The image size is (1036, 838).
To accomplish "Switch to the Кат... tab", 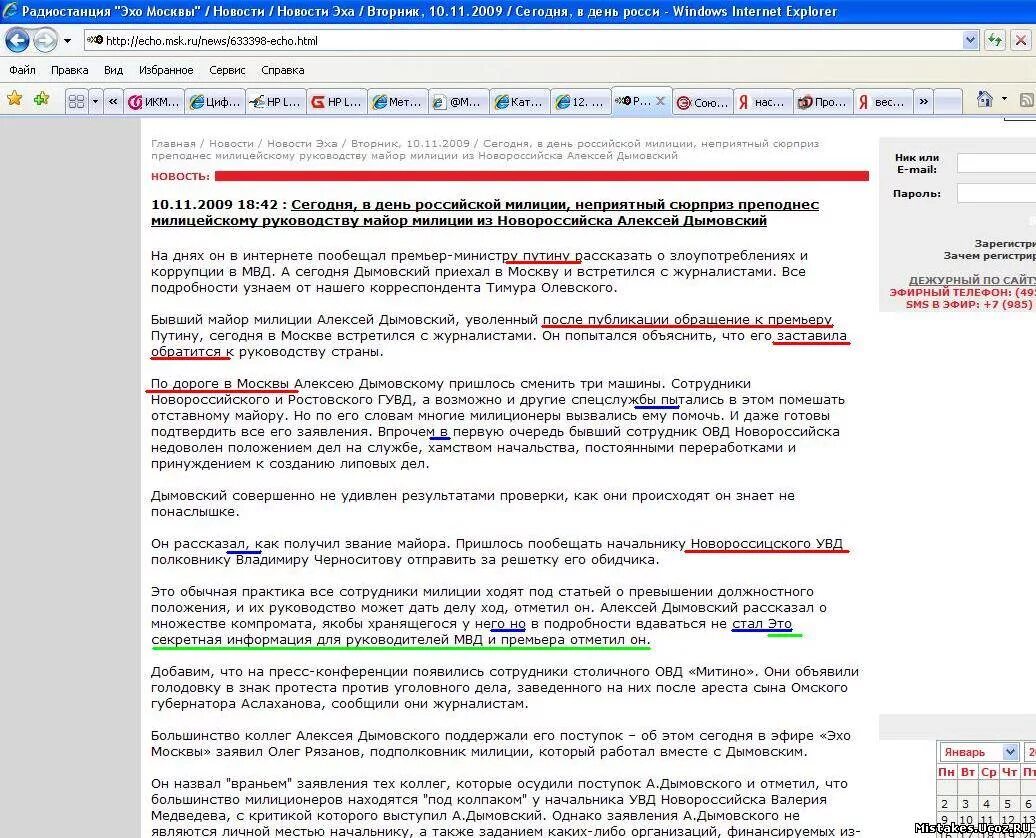I will pyautogui.click(x=519, y=102).
